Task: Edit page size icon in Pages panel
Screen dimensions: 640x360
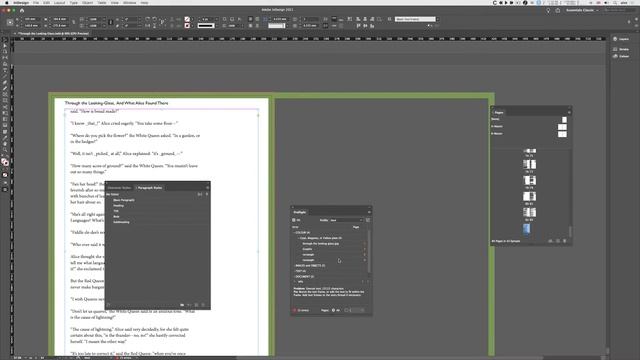Action: click(550, 241)
